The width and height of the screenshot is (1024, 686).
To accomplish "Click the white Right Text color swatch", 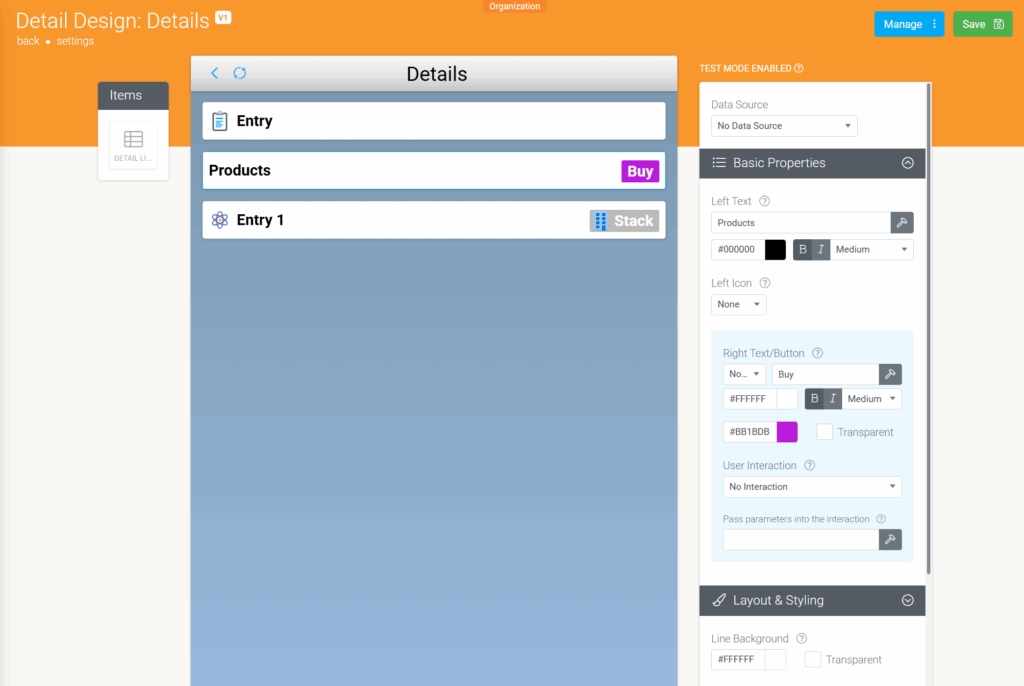I will (x=787, y=399).
